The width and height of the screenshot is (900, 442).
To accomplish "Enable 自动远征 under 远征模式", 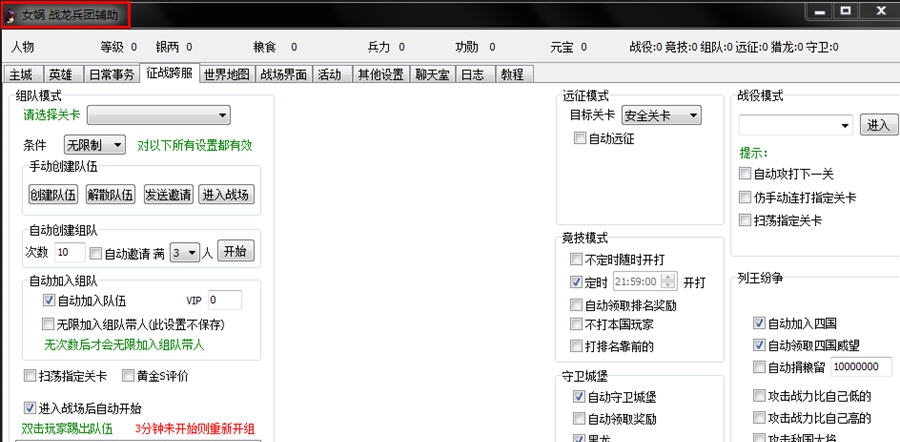I will 580,139.
